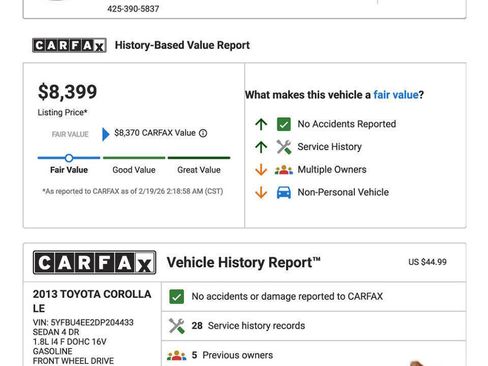Open the blue 'fair value' link
This screenshot has height=366, width=488.
pyautogui.click(x=396, y=95)
